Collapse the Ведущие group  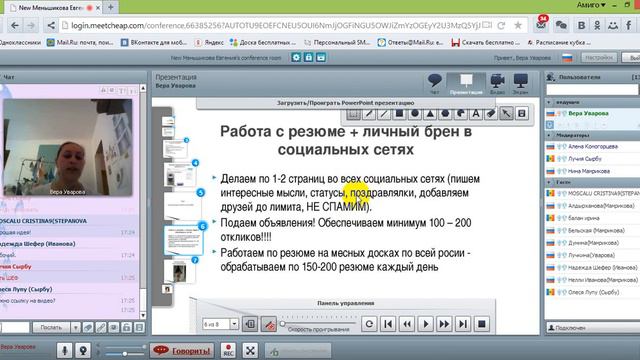pyautogui.click(x=549, y=102)
